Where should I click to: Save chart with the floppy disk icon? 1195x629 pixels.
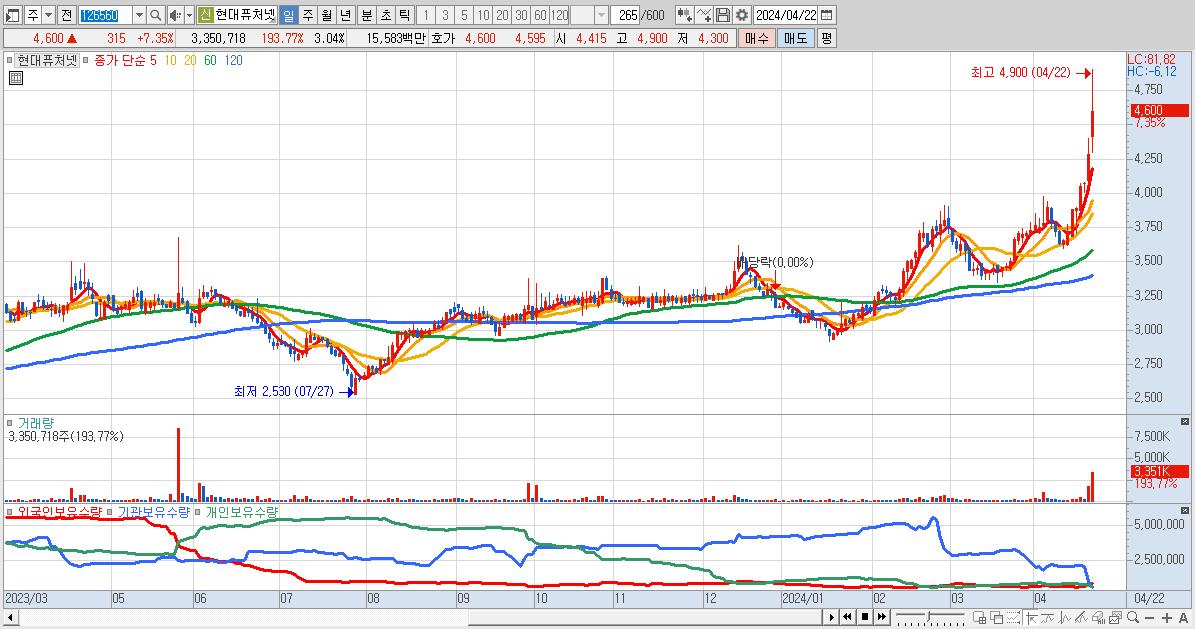pos(722,15)
